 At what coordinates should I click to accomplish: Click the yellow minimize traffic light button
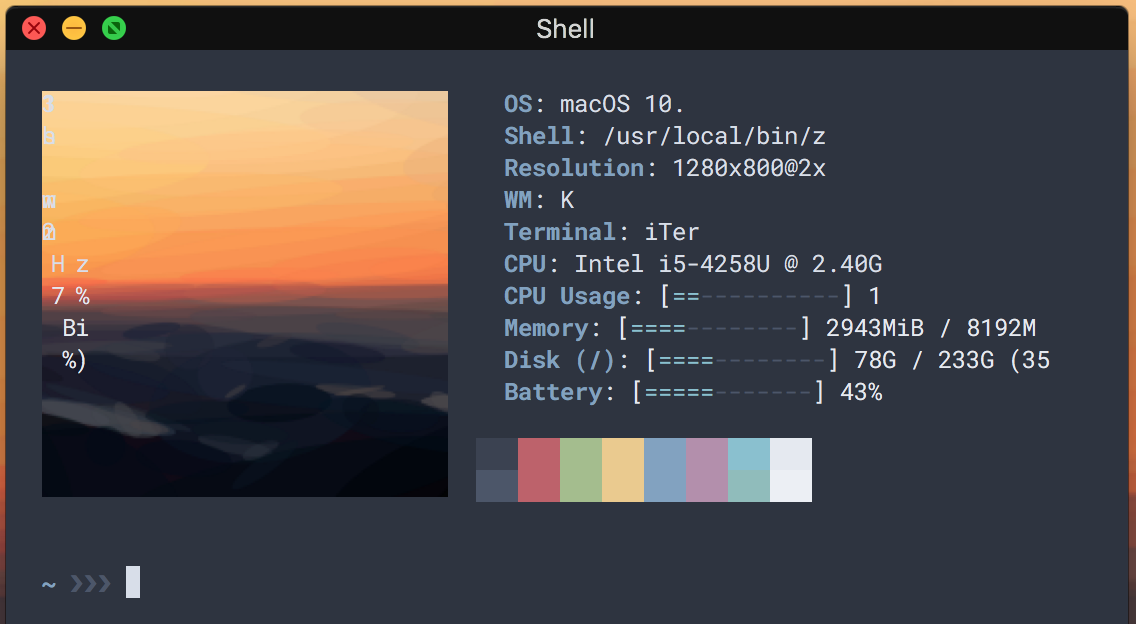click(x=73, y=28)
